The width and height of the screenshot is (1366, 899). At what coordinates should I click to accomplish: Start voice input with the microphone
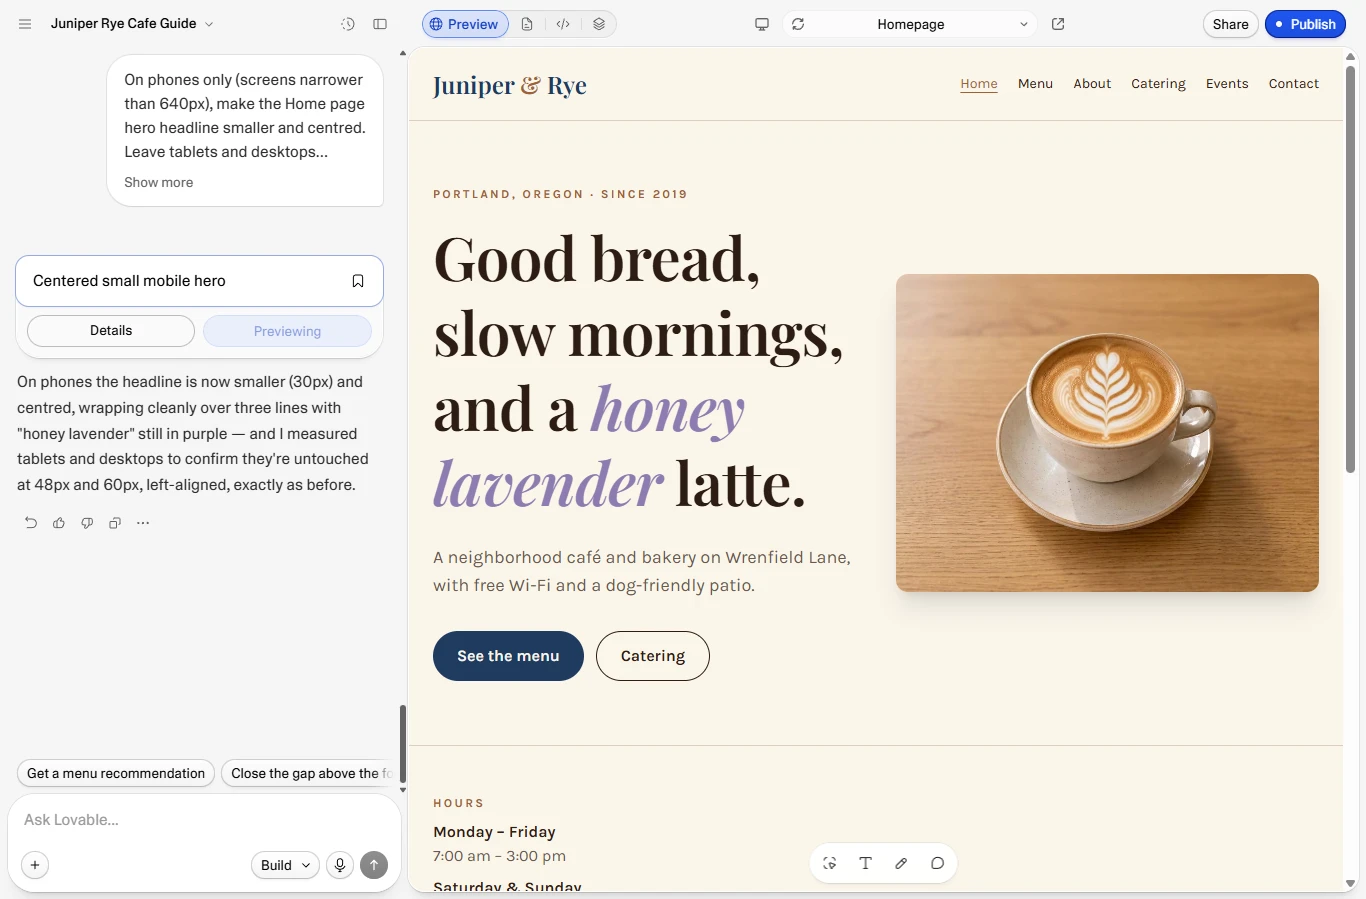coord(340,865)
